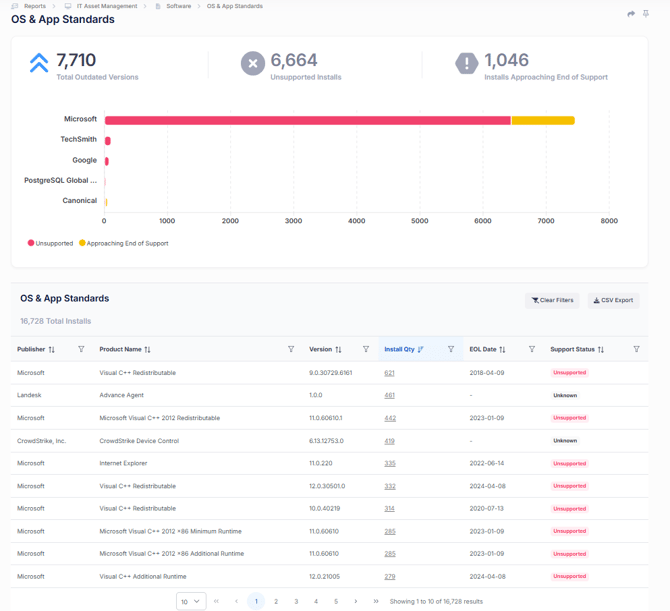
Task: Open the rows-per-page dropdown
Action: [x=190, y=601]
